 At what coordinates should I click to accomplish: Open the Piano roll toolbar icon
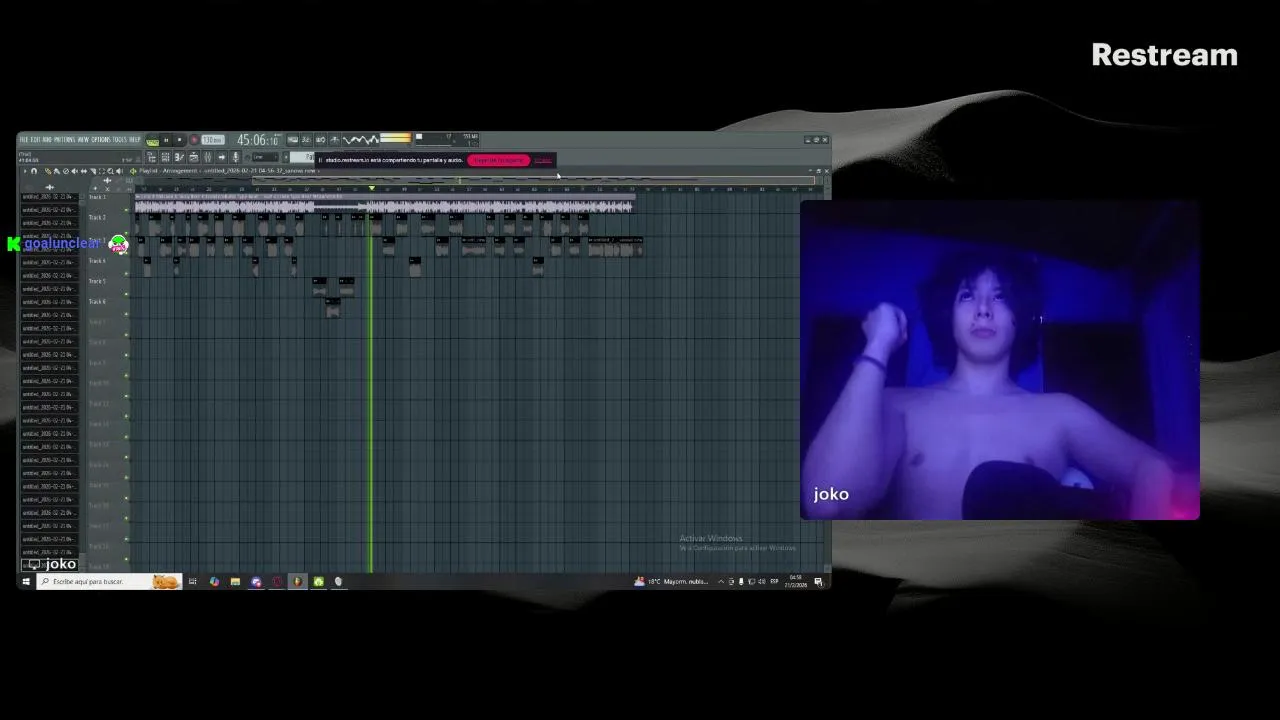[x=179, y=157]
